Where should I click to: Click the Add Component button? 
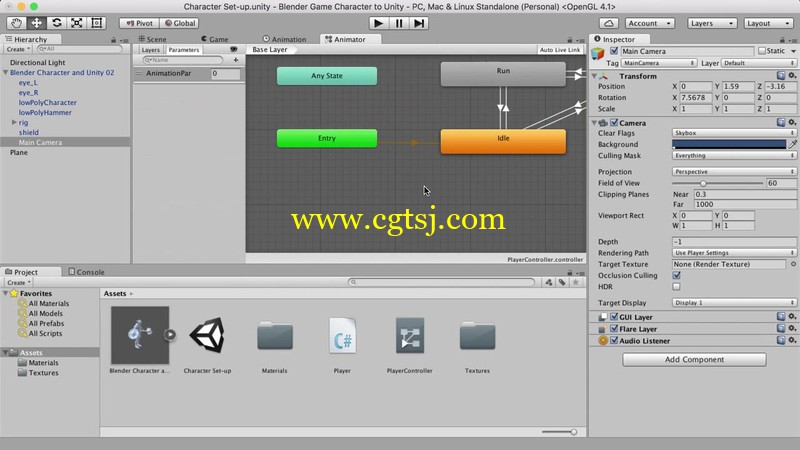[694, 360]
